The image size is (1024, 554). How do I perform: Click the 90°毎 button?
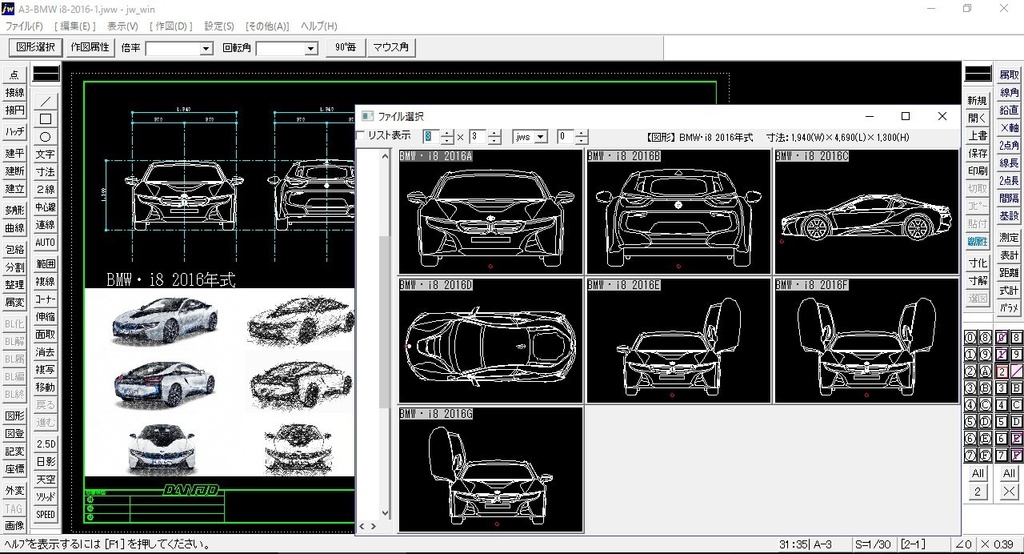(x=345, y=47)
